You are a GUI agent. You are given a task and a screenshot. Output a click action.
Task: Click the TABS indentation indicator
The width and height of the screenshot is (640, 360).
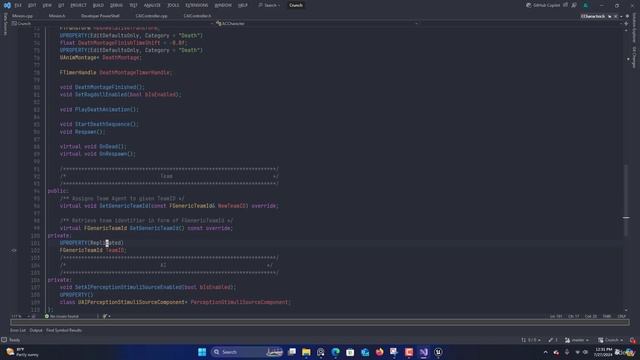[607, 316]
